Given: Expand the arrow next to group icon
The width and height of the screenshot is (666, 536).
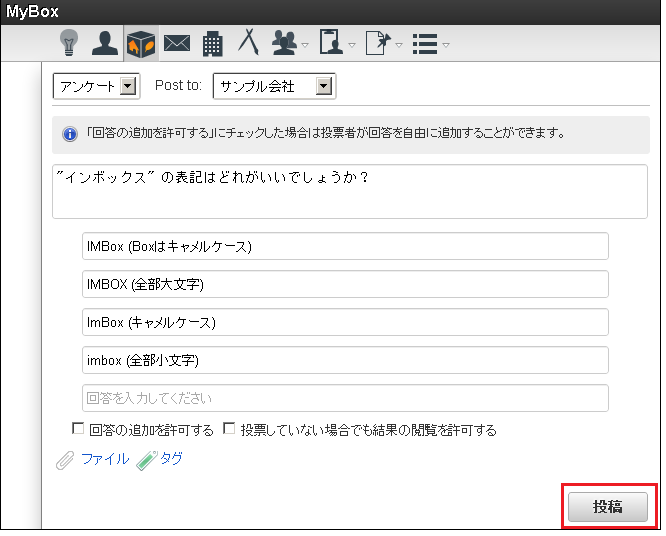Looking at the screenshot, I should [x=305, y=45].
